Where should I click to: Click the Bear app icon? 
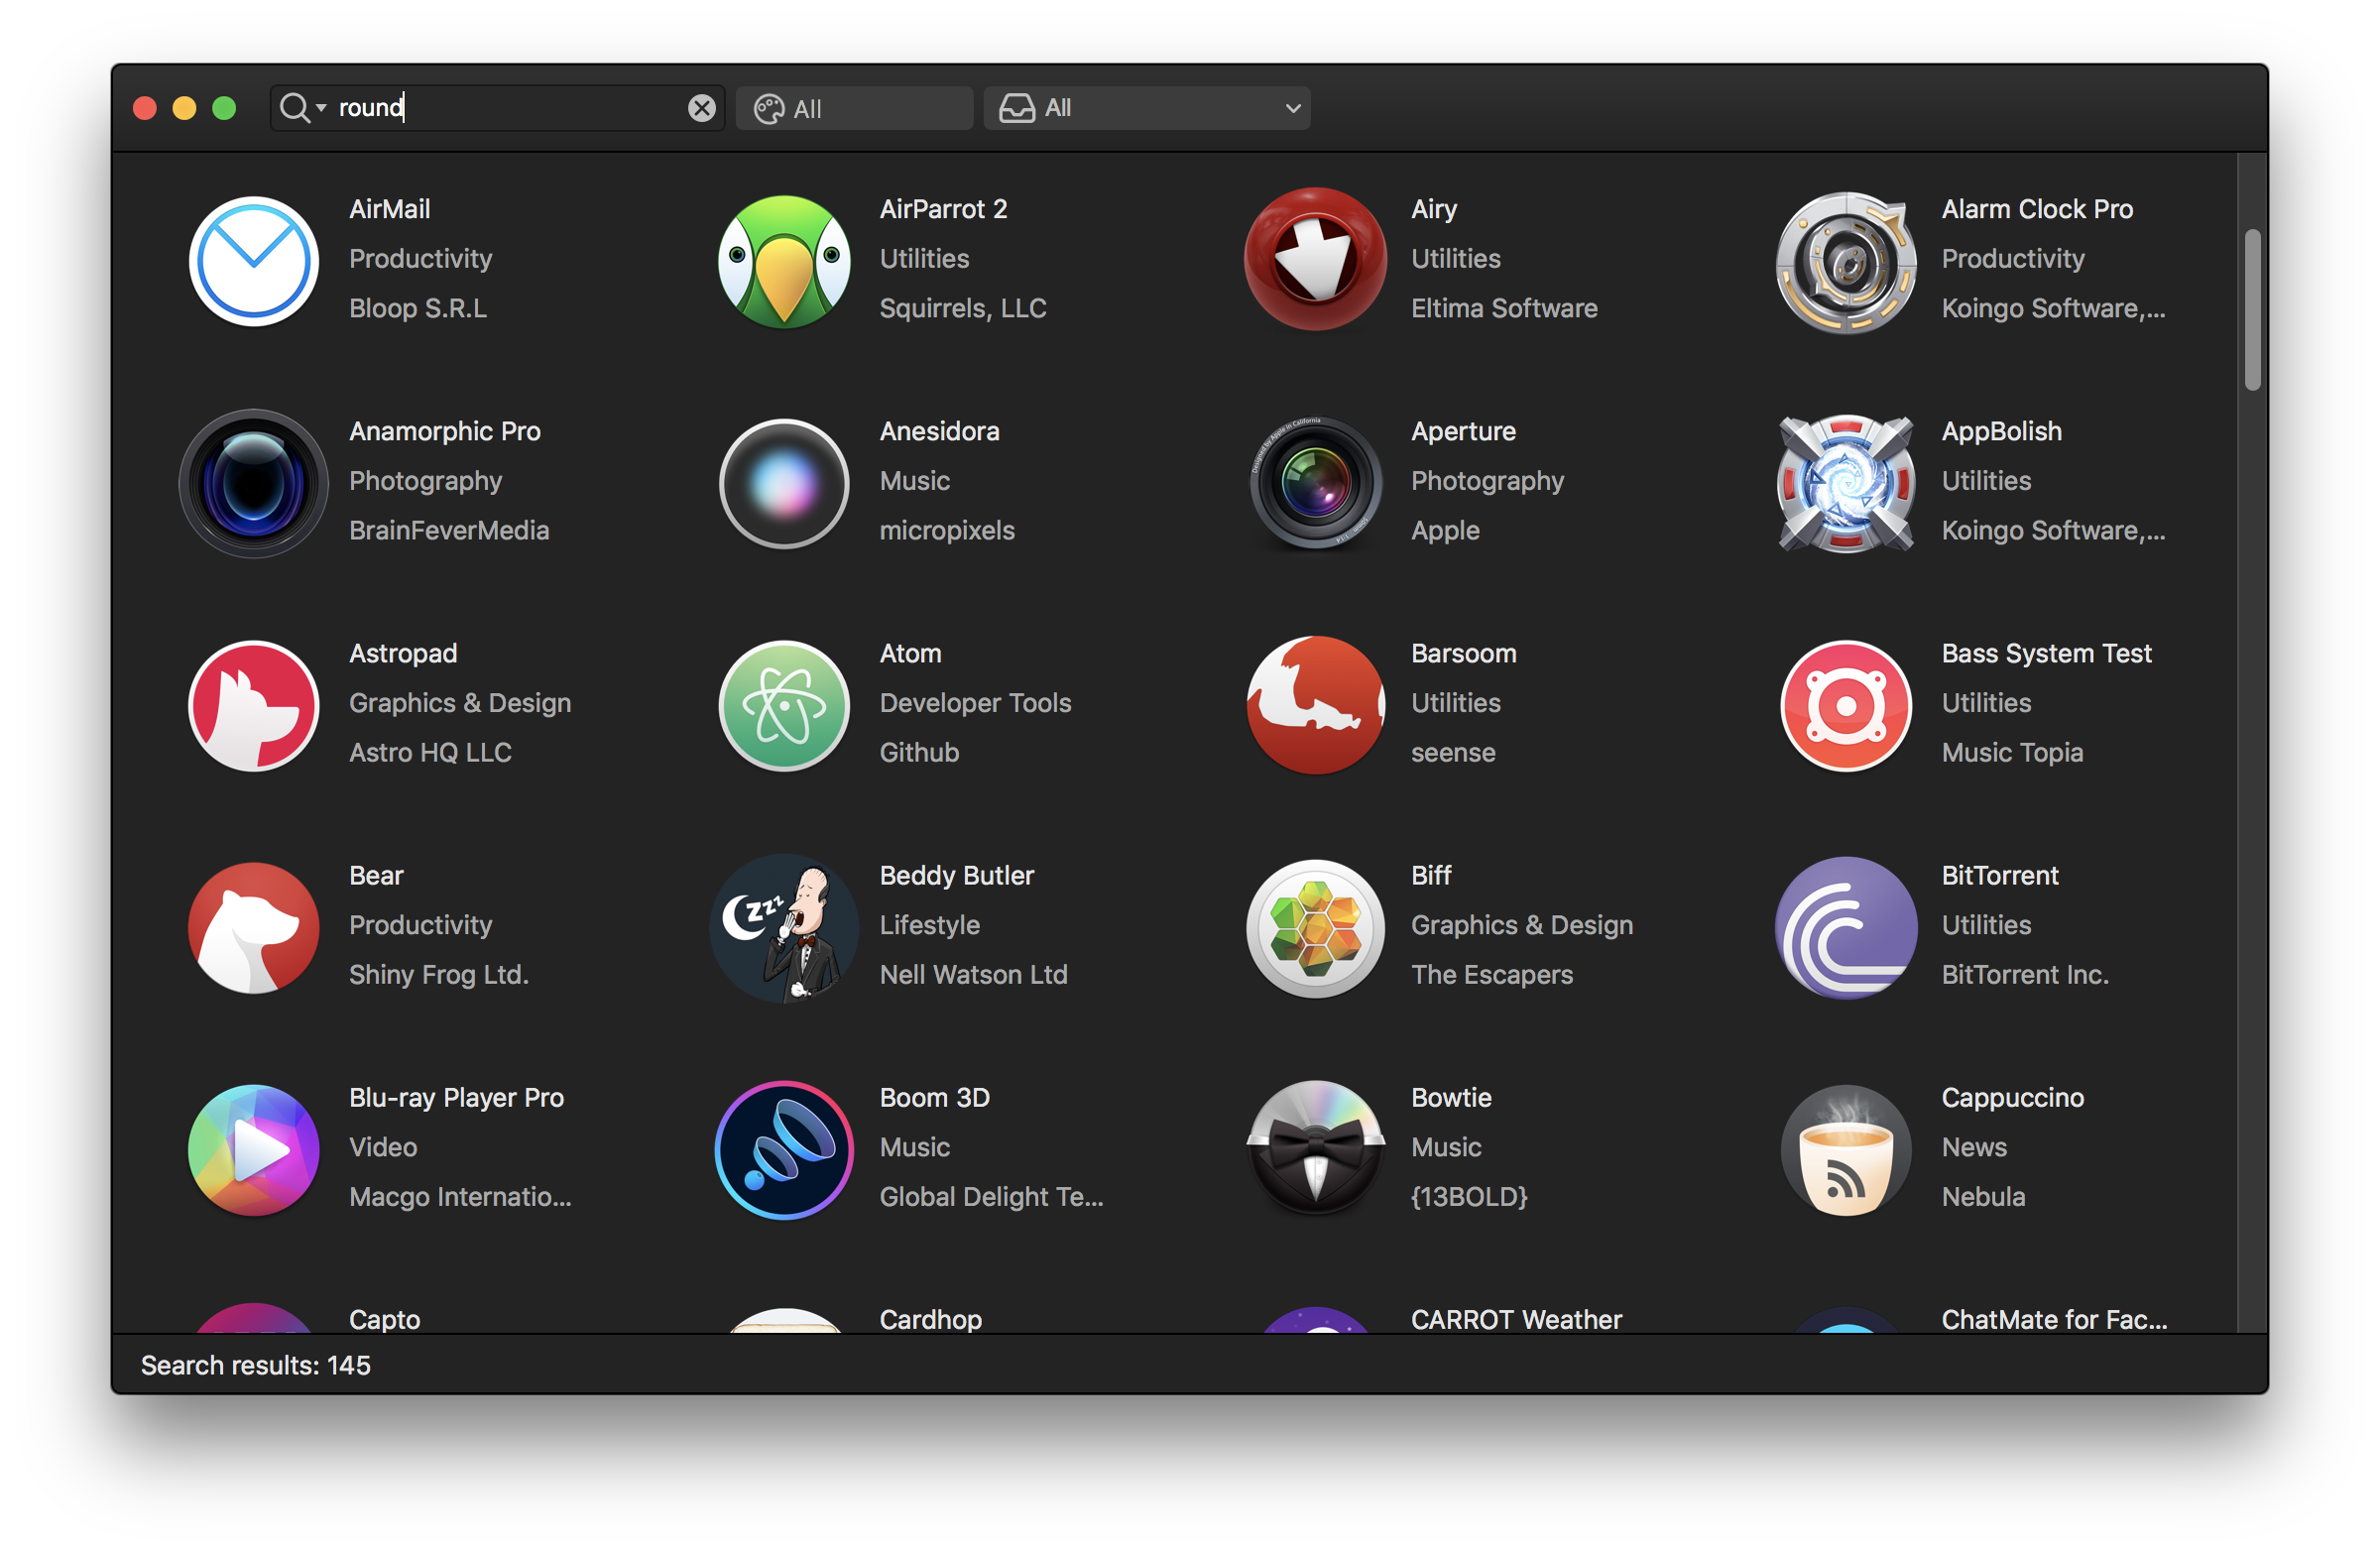(254, 928)
